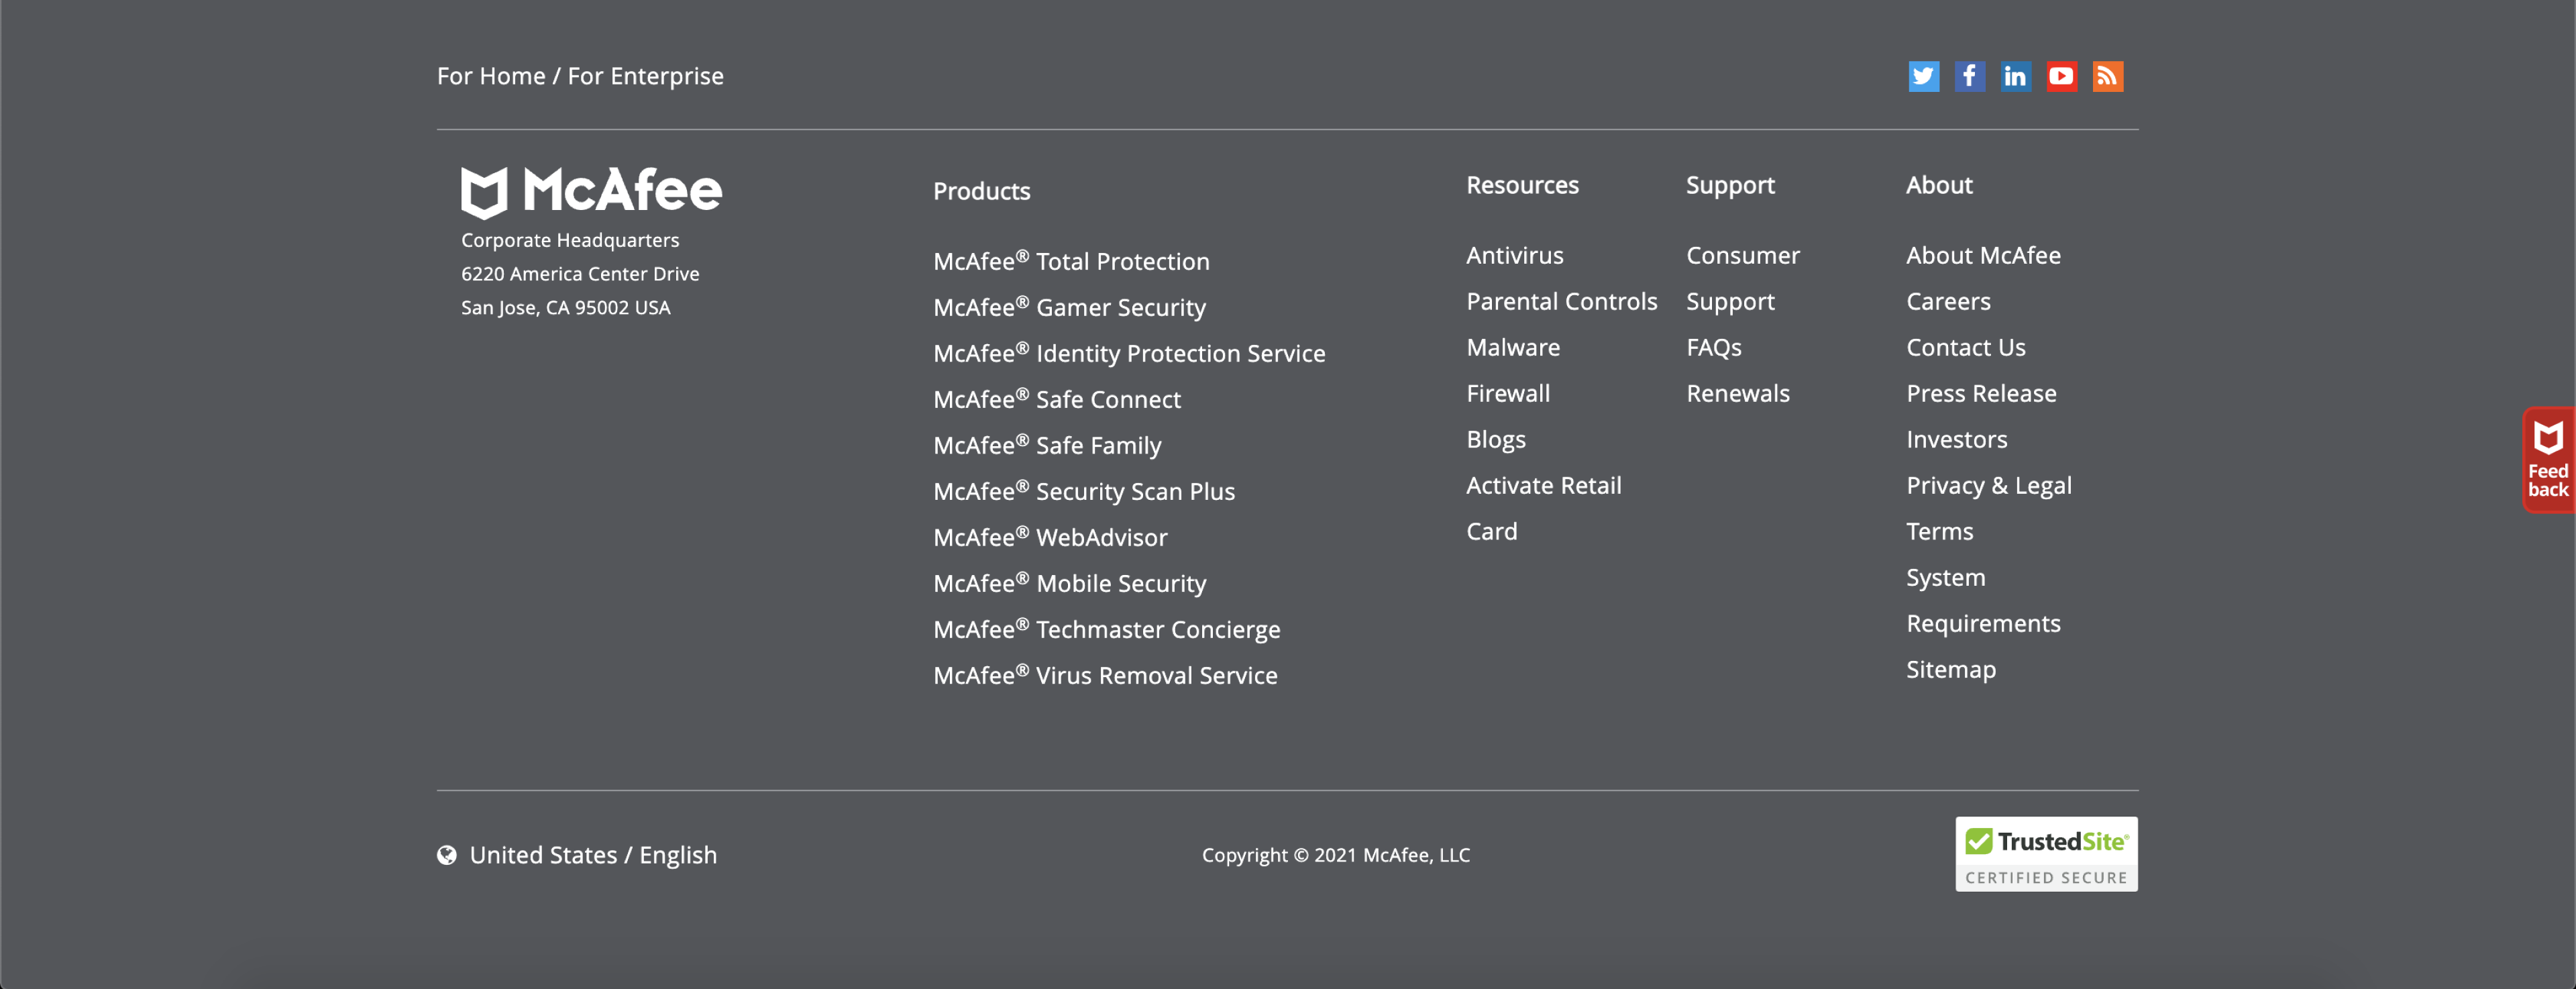Click the globe icon beside United States

coord(447,855)
